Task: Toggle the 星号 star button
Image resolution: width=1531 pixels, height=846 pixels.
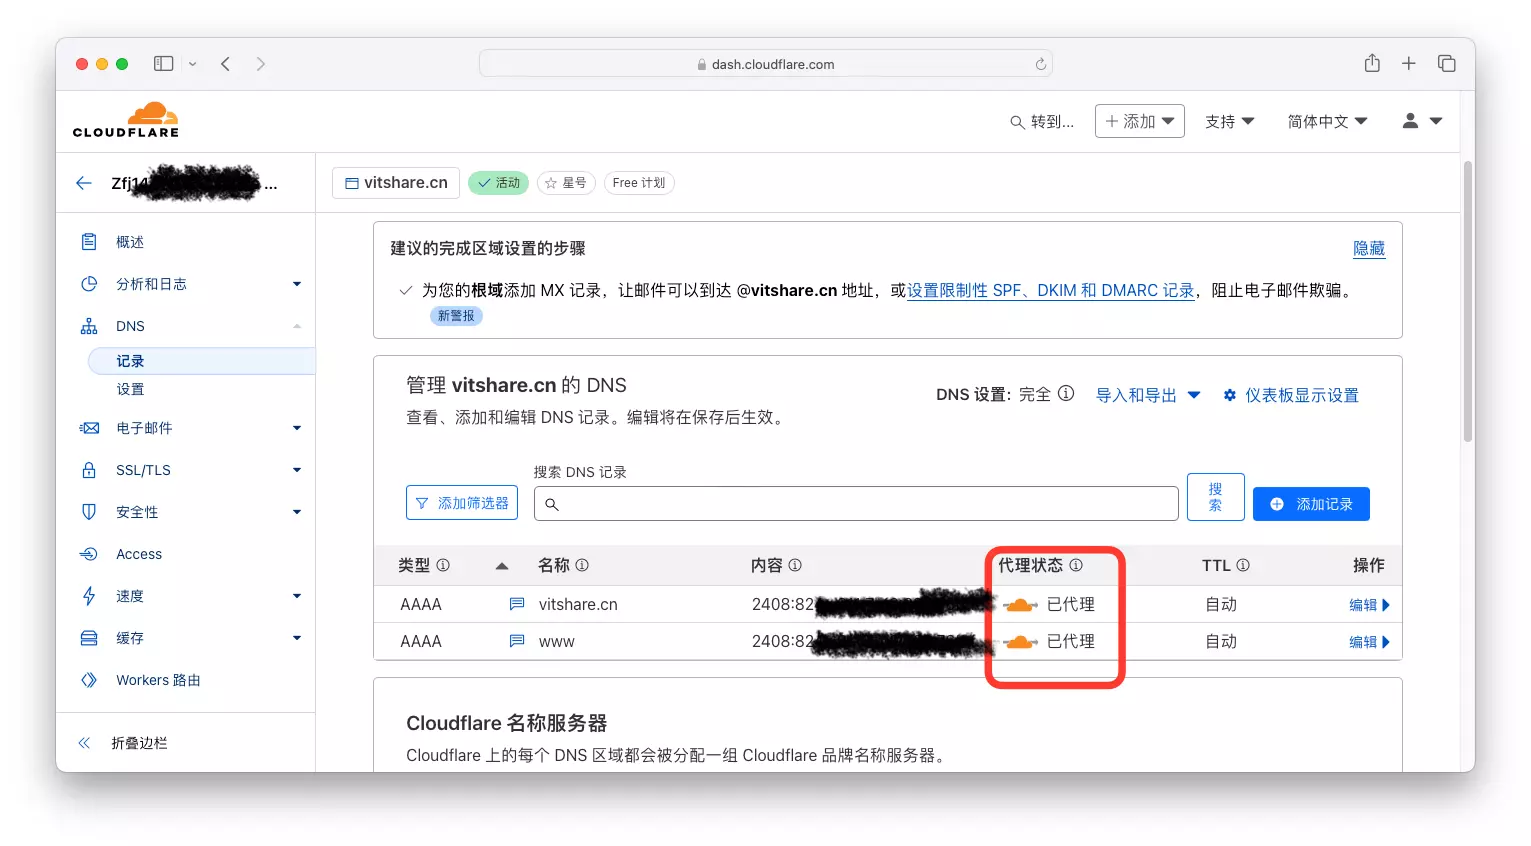Action: 566,183
